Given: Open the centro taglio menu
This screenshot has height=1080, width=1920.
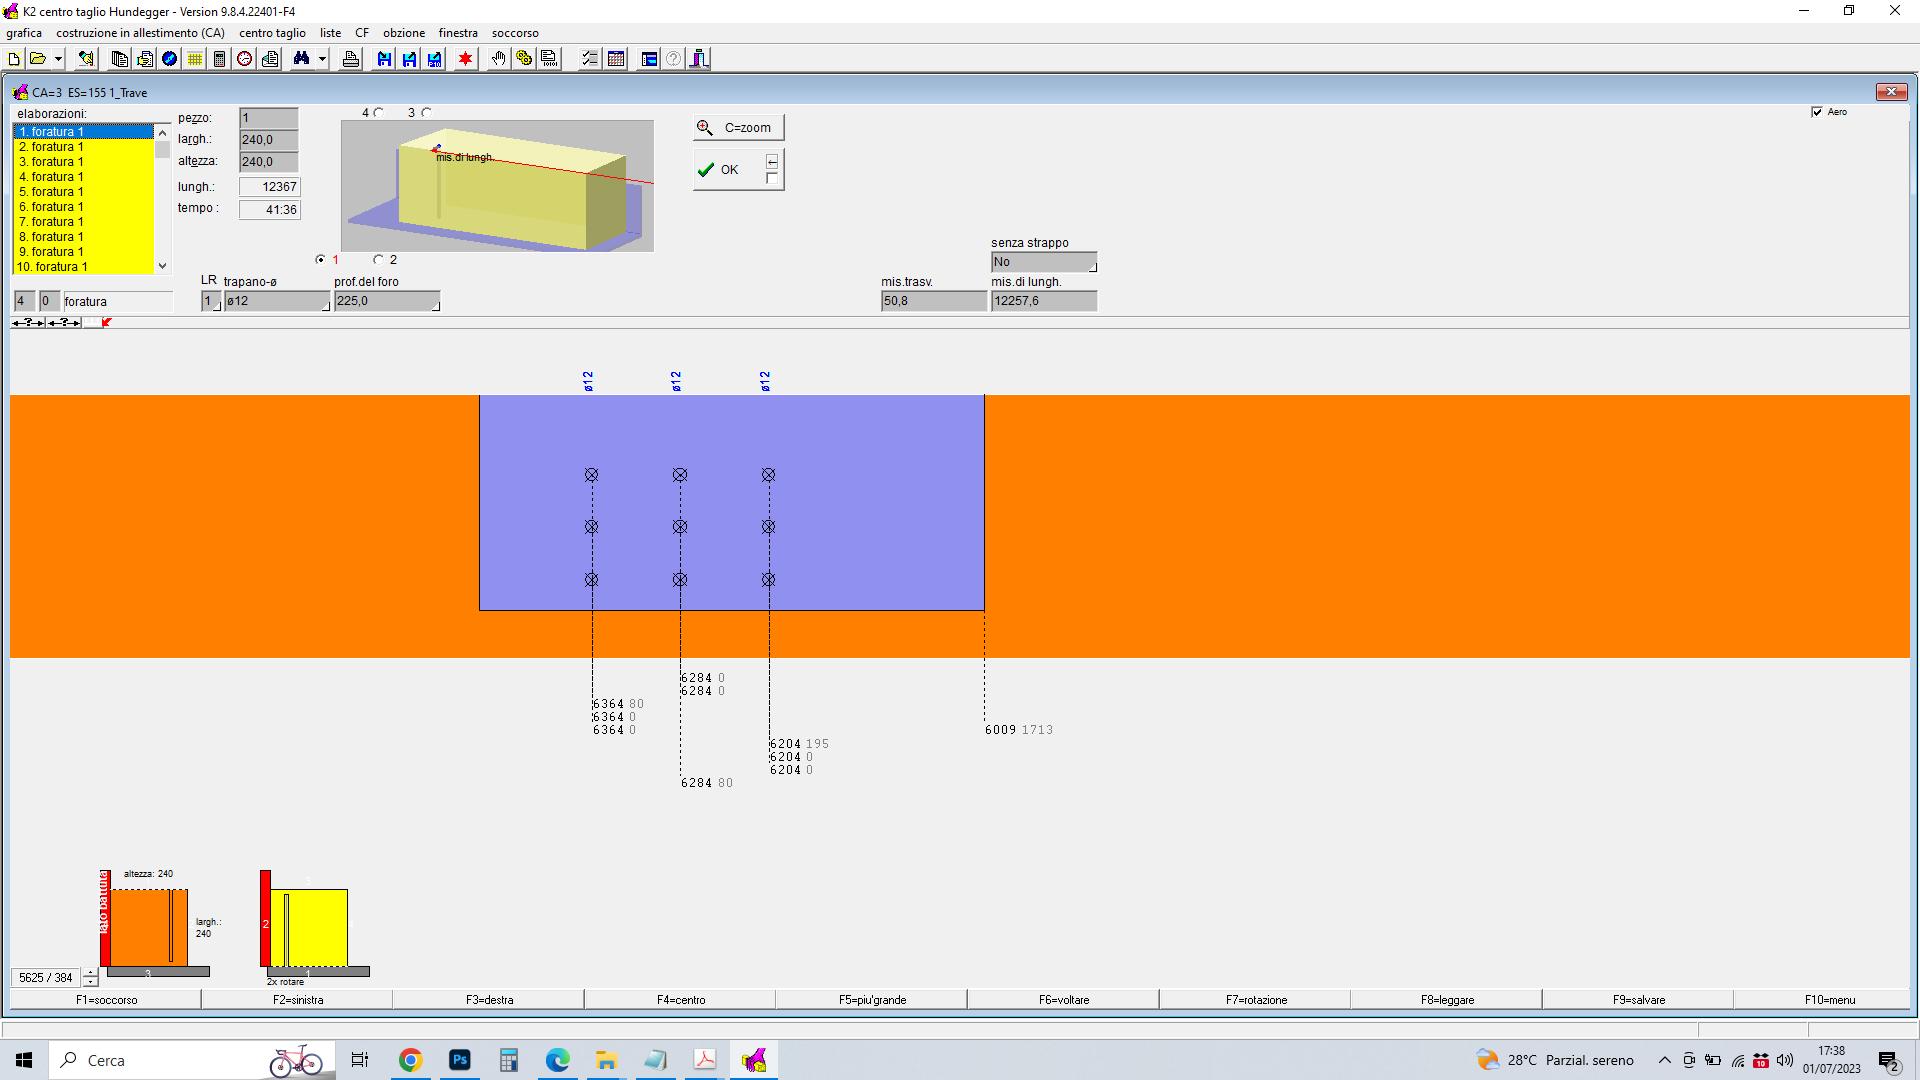Looking at the screenshot, I should [x=272, y=33].
